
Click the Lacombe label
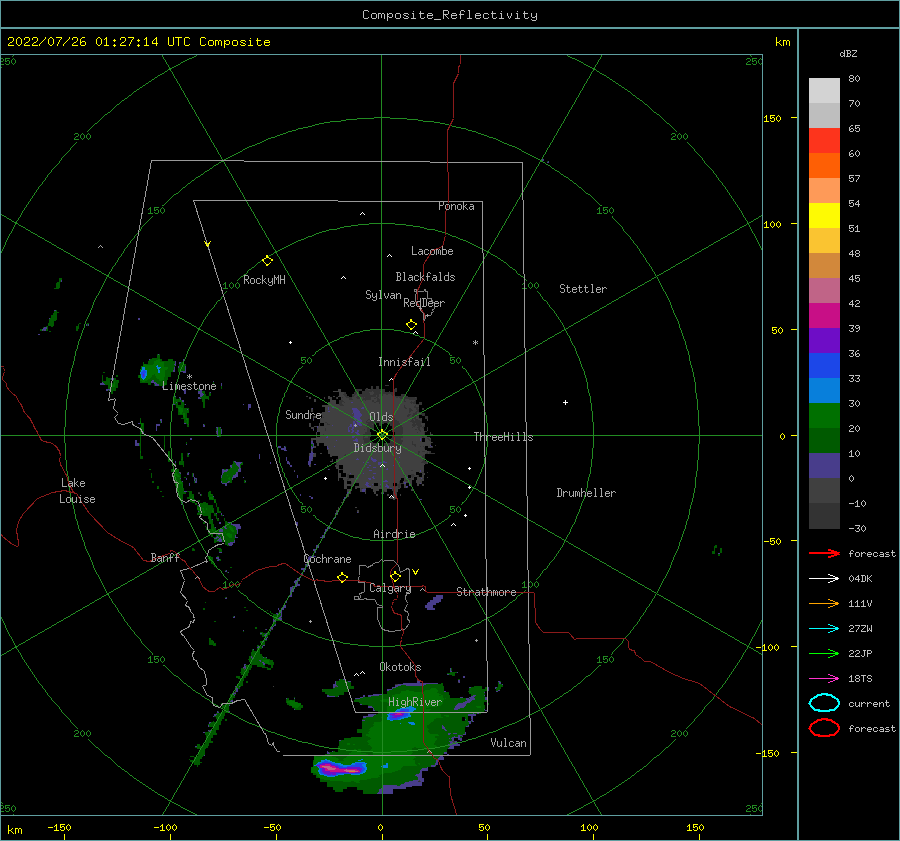tap(432, 251)
